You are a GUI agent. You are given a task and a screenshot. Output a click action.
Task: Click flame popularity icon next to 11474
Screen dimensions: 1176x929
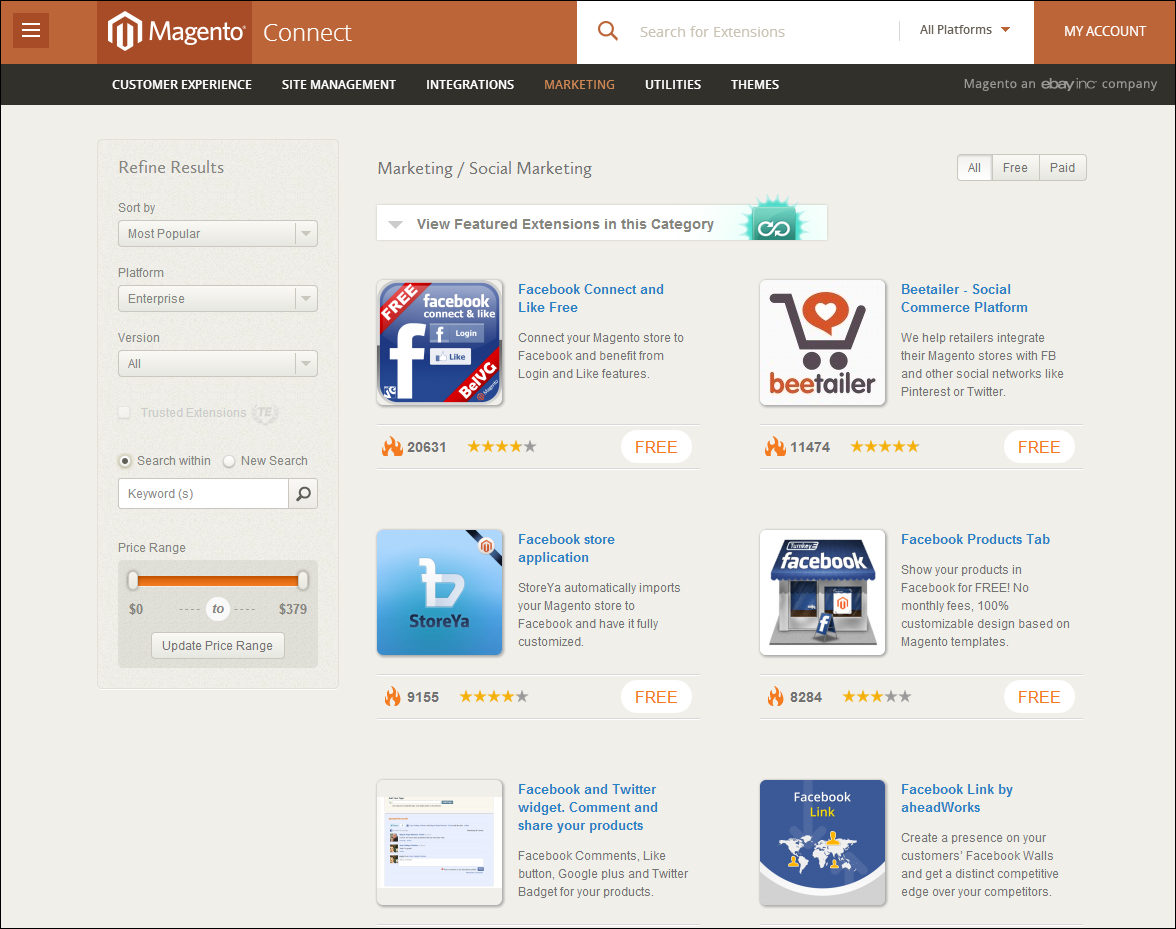[x=775, y=447]
